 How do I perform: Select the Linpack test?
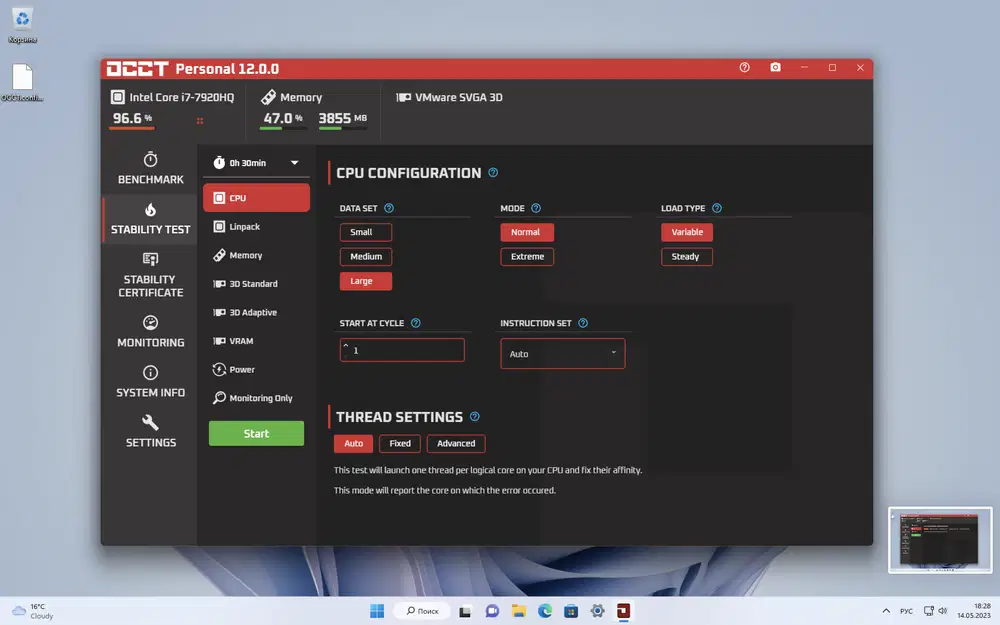pyautogui.click(x=256, y=226)
